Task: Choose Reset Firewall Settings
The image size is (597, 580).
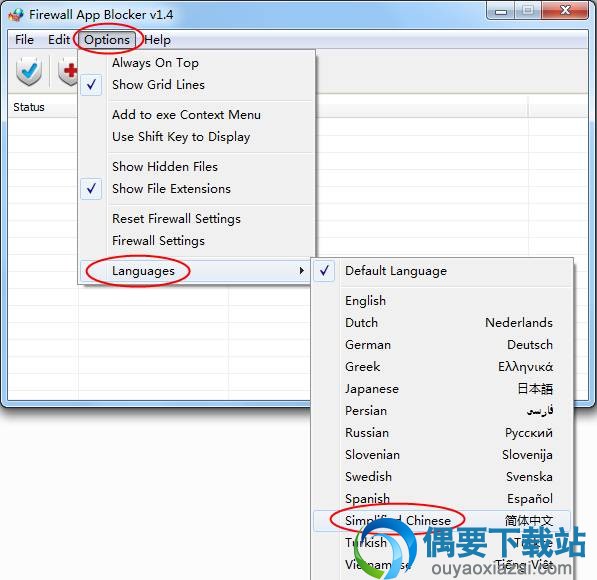Action: point(197,219)
